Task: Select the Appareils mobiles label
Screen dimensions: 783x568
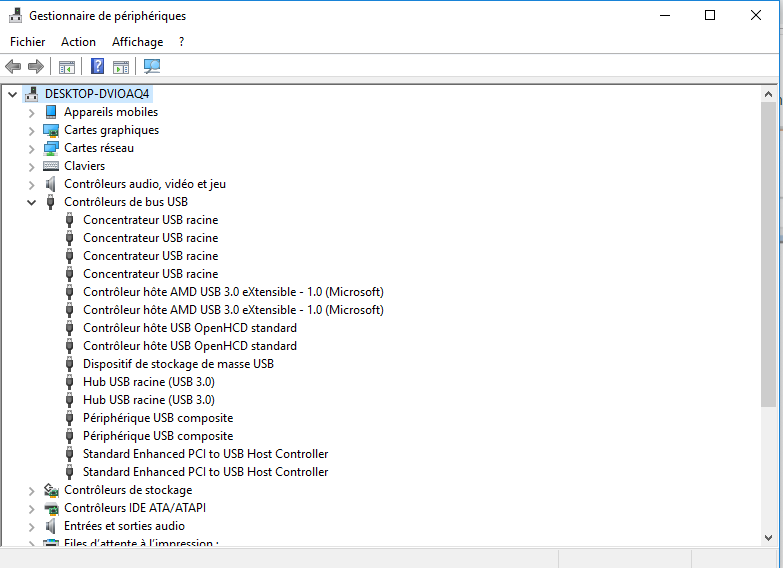Action: tap(111, 112)
